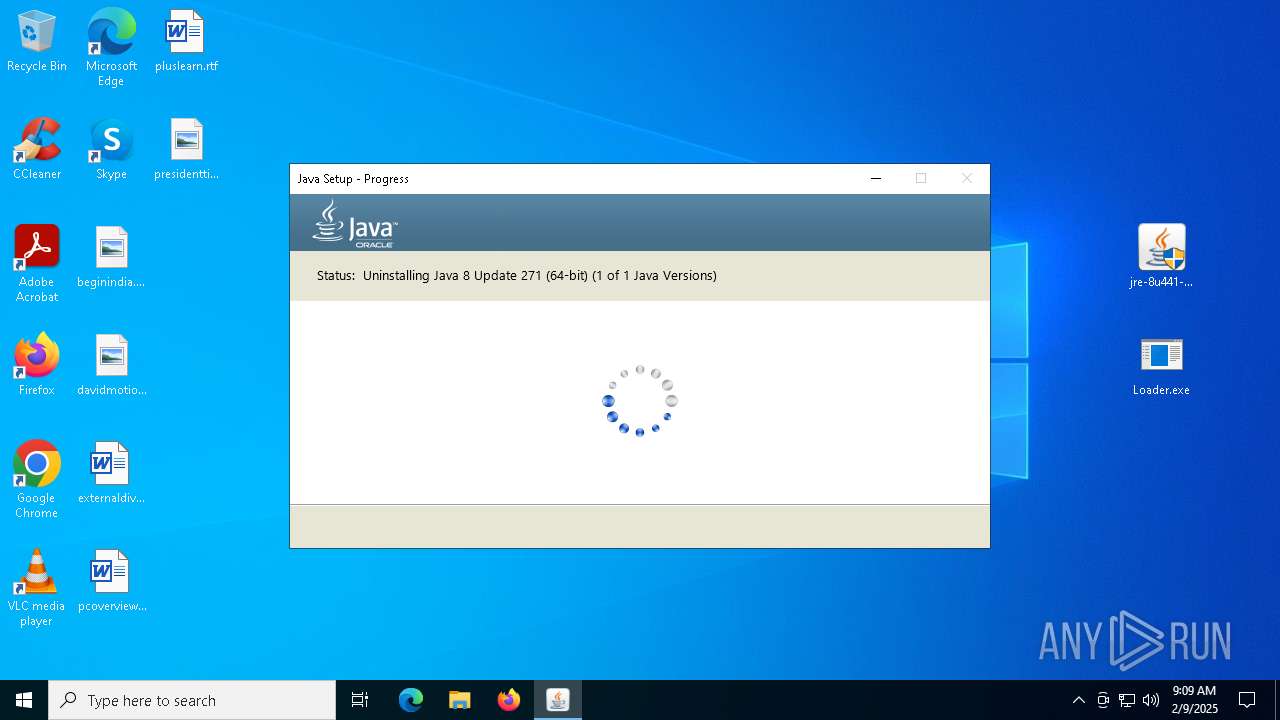This screenshot has width=1280, height=720.
Task: Minimize the Java Setup window
Action: coord(876,178)
